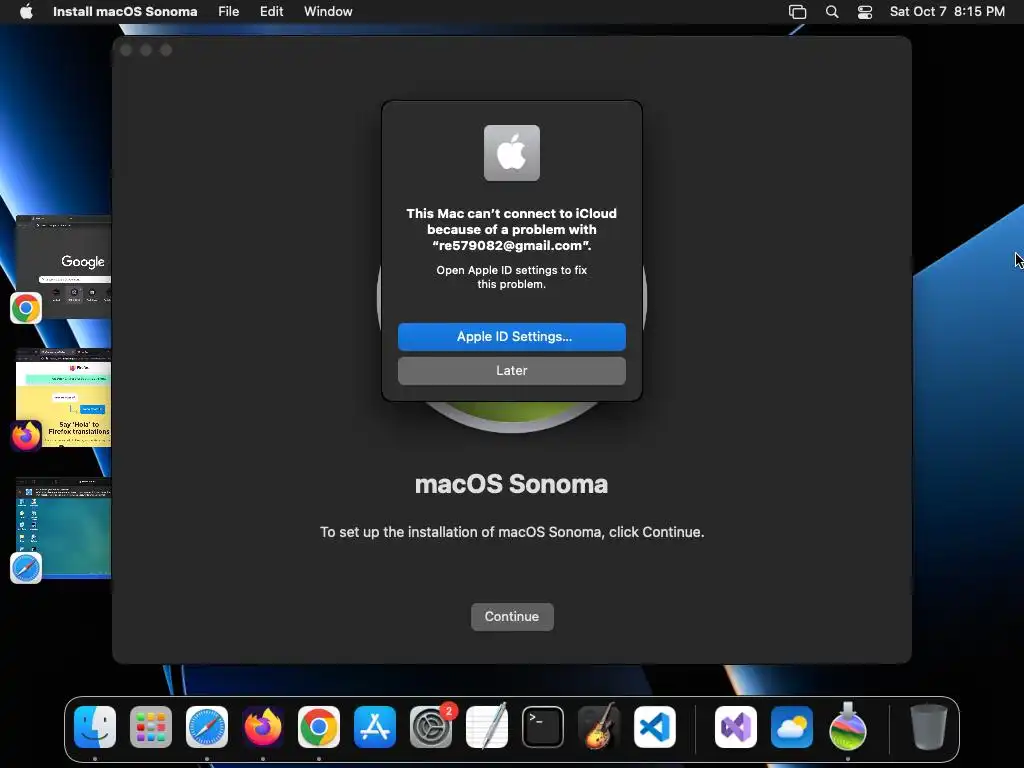Click the date and time clock
This screenshot has width=1024, height=768.
point(947,11)
